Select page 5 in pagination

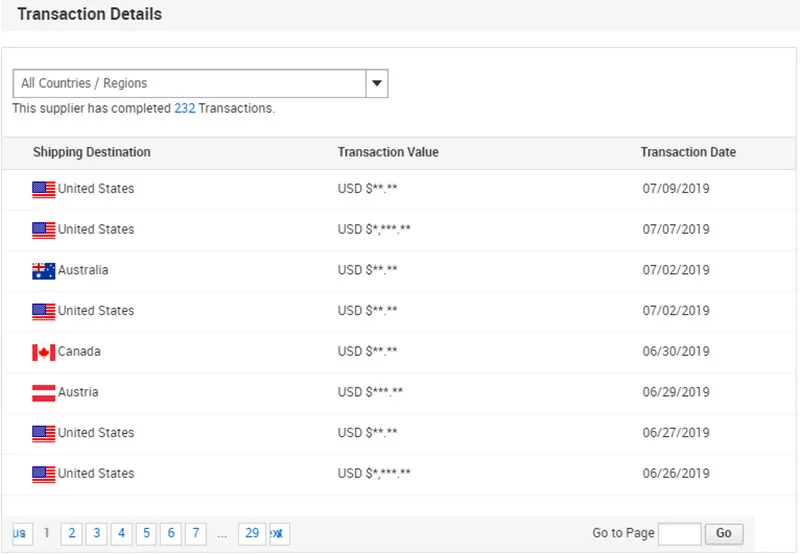[x=146, y=534]
